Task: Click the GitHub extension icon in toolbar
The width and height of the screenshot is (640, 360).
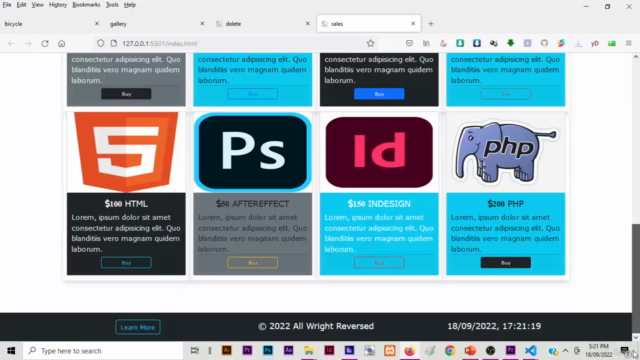Action: pos(544,43)
